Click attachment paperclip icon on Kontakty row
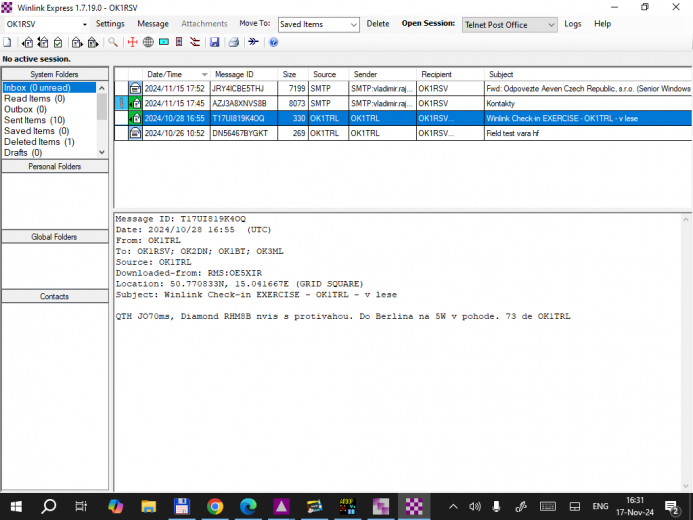The width and height of the screenshot is (693, 520). pyautogui.click(x=122, y=103)
